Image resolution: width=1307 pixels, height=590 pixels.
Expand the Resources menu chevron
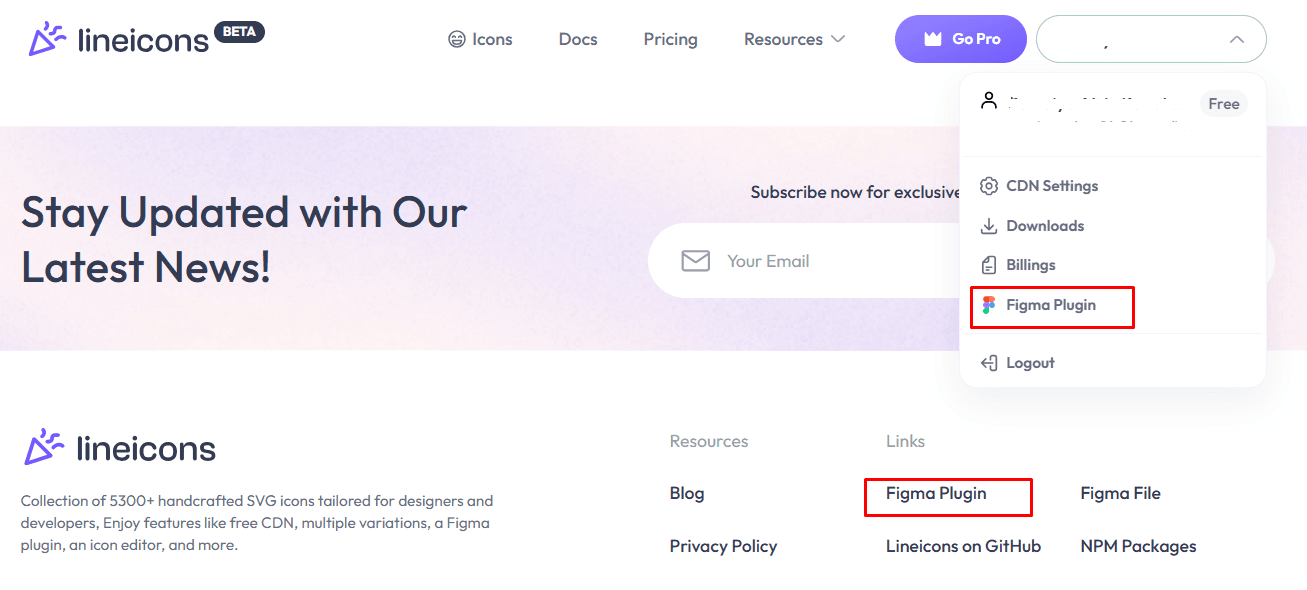838,39
